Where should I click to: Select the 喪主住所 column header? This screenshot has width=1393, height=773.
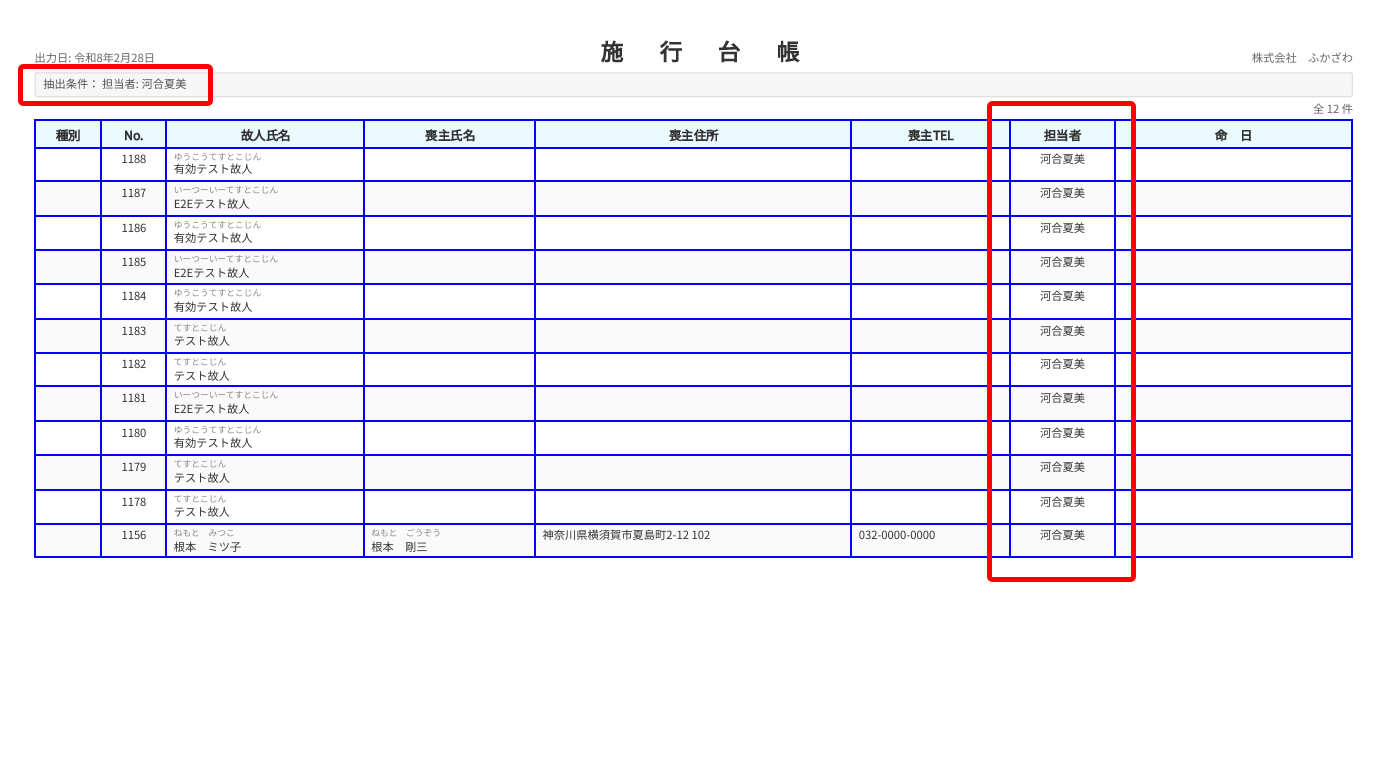click(x=693, y=135)
